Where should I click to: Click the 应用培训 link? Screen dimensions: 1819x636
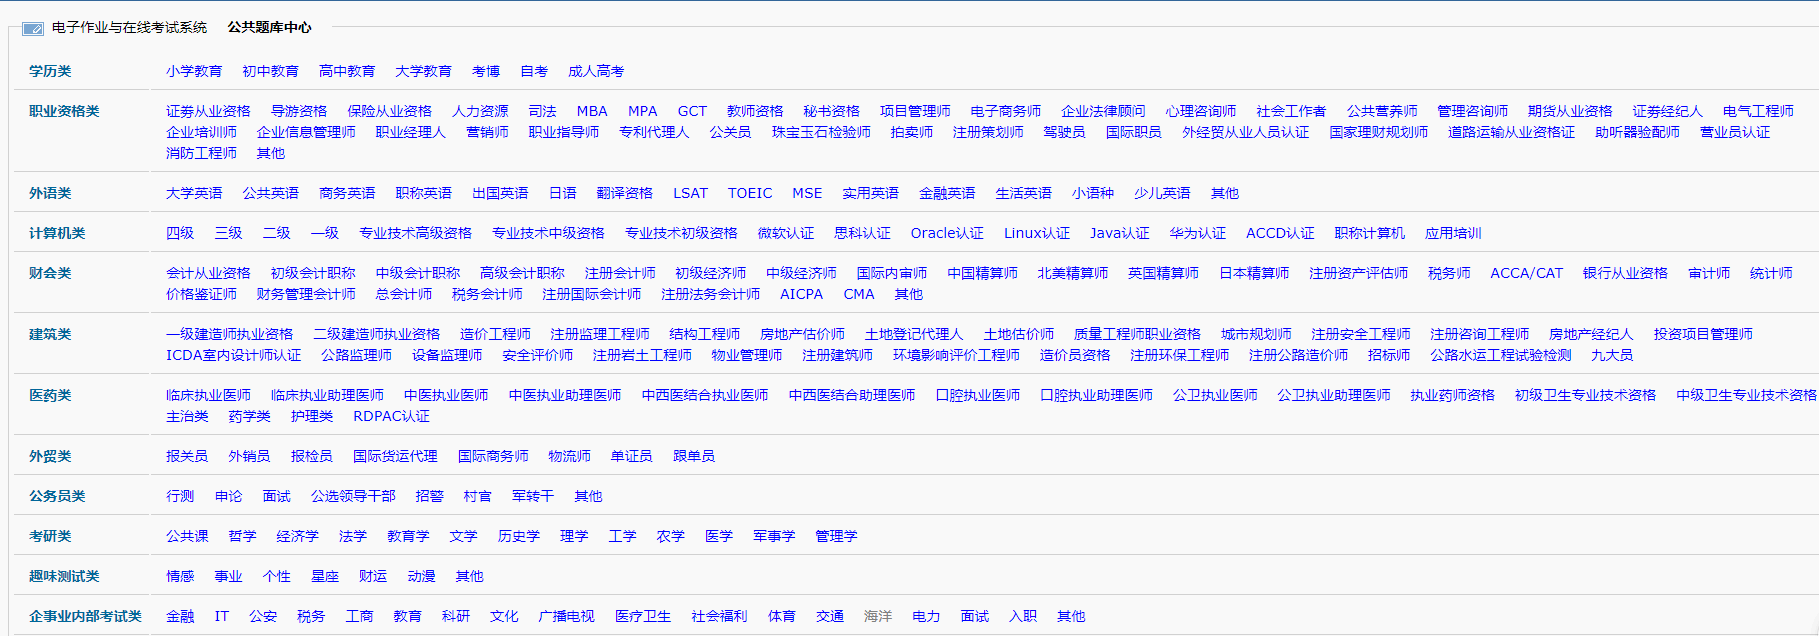(1453, 233)
